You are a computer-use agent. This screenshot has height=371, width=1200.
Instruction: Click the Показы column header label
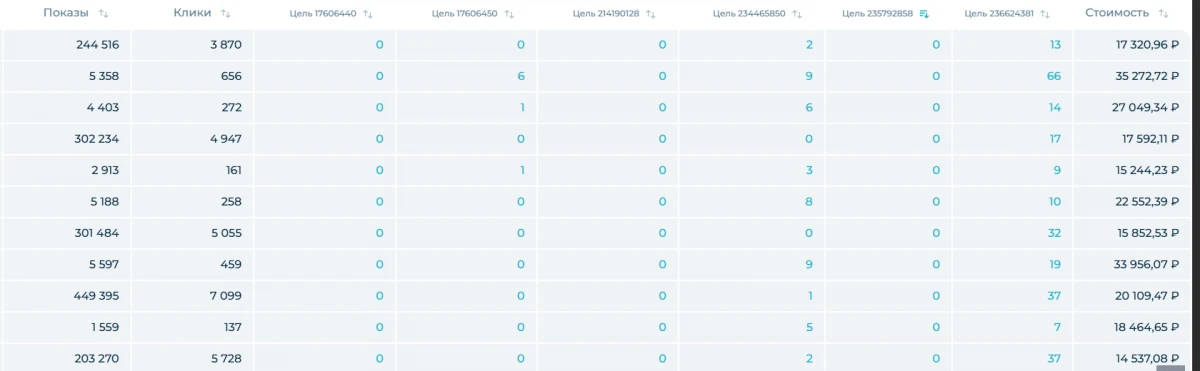(66, 13)
